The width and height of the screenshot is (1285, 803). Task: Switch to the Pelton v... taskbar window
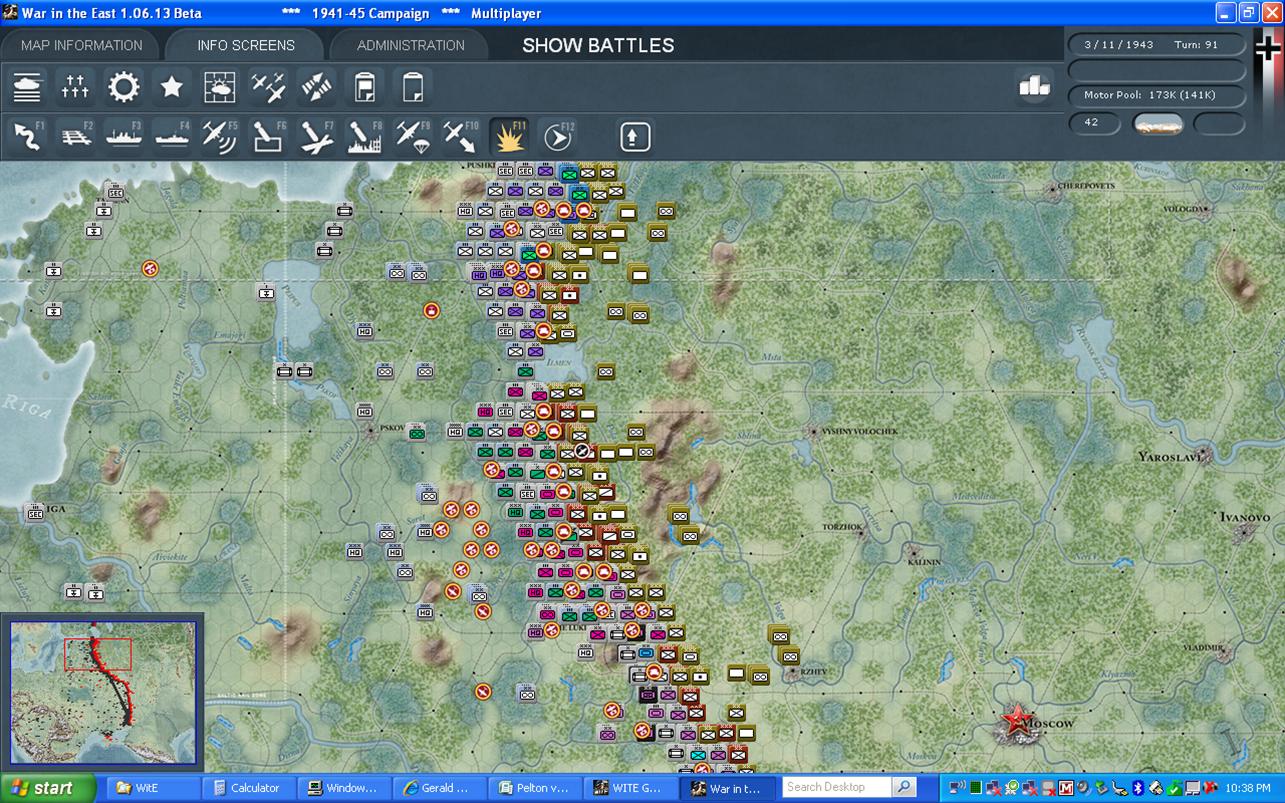click(536, 788)
